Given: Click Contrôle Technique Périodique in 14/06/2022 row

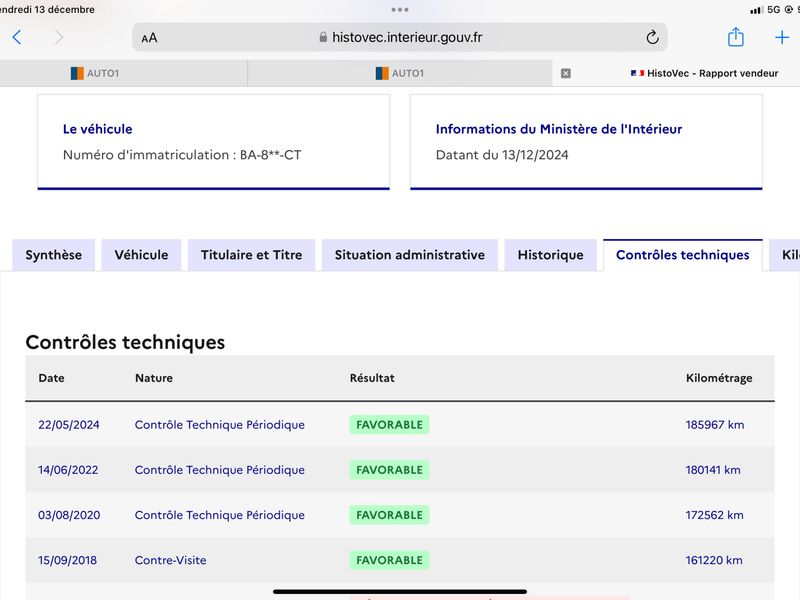Looking at the screenshot, I should (x=219, y=470).
